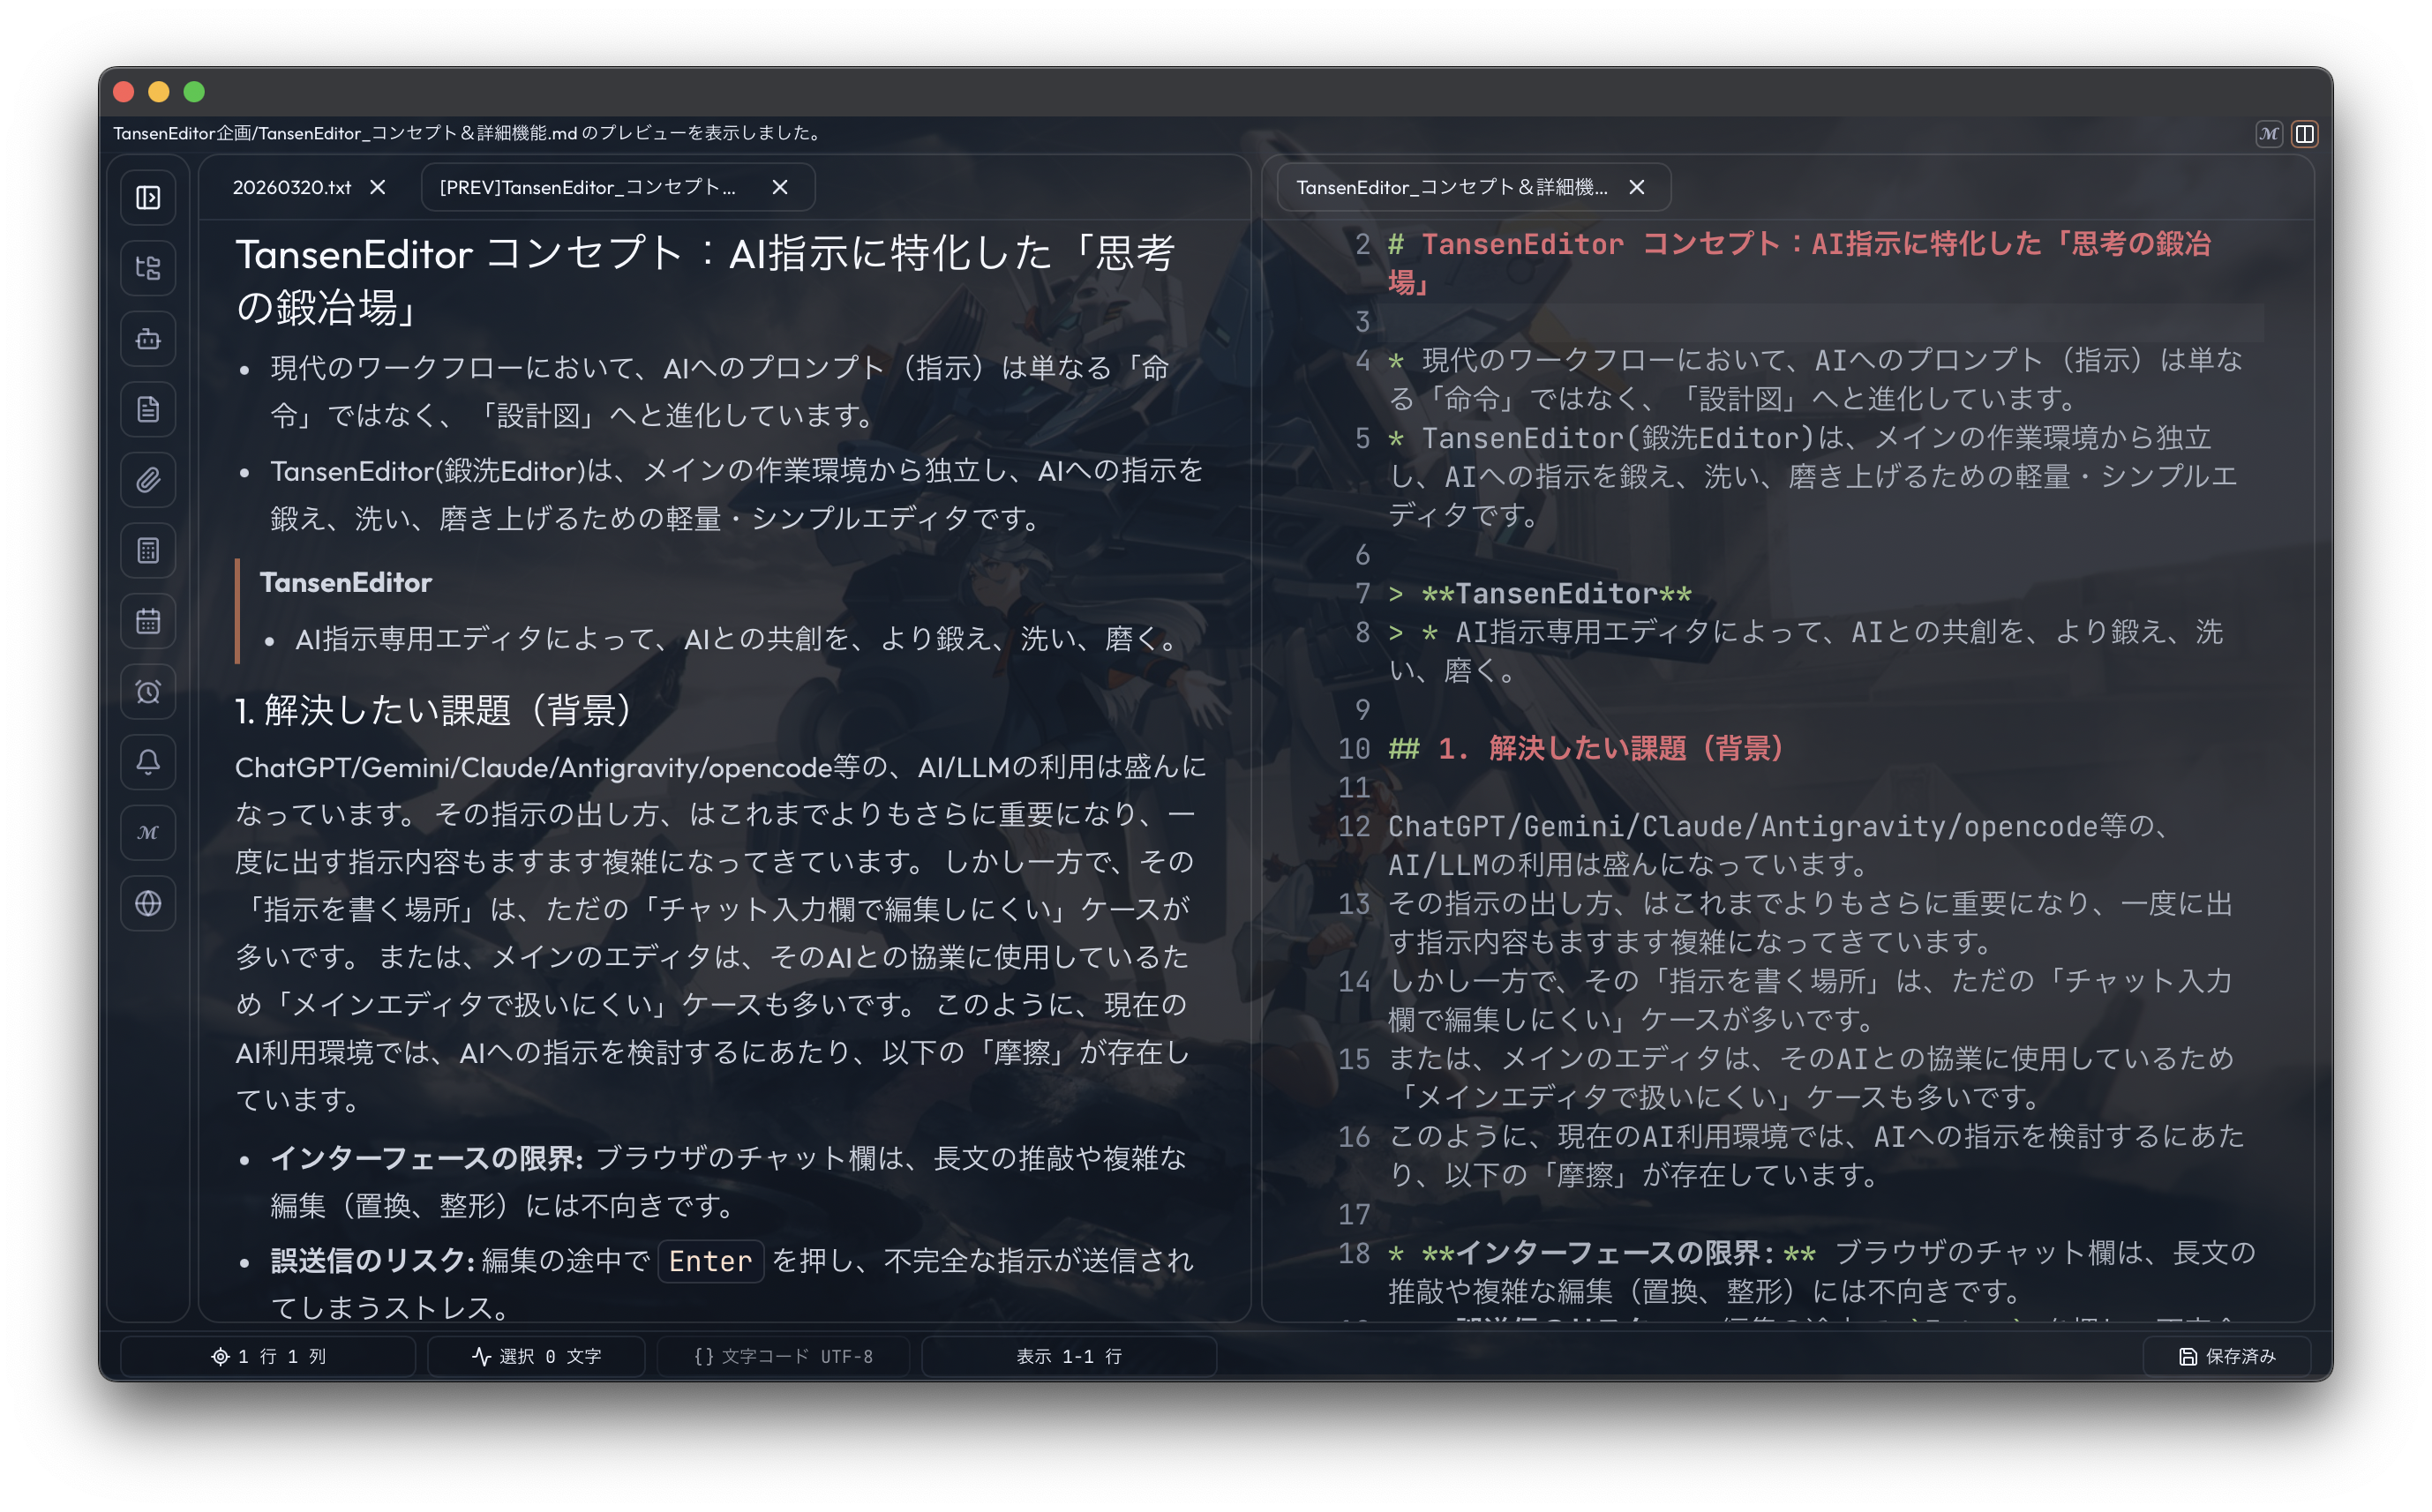
Task: Click the macOS green fullscreen window button
Action: point(194,92)
